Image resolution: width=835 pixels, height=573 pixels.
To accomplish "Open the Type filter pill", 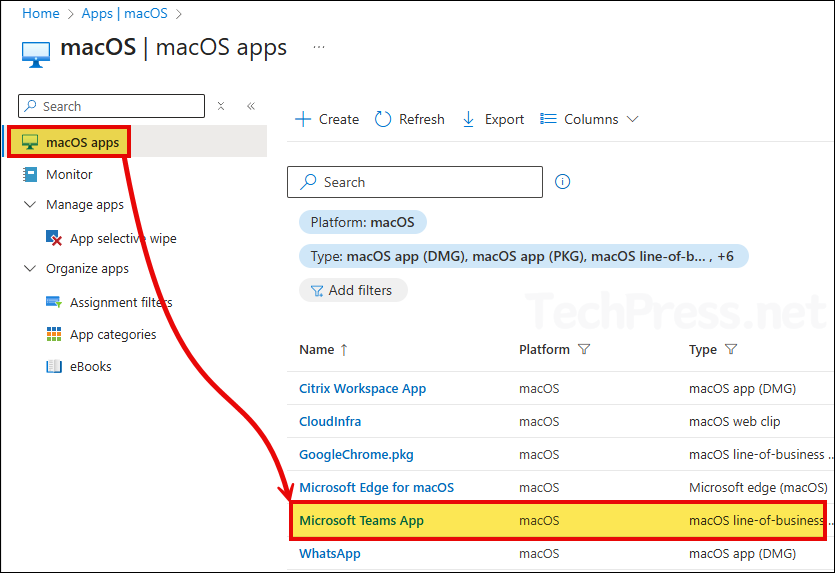I will pos(523,256).
